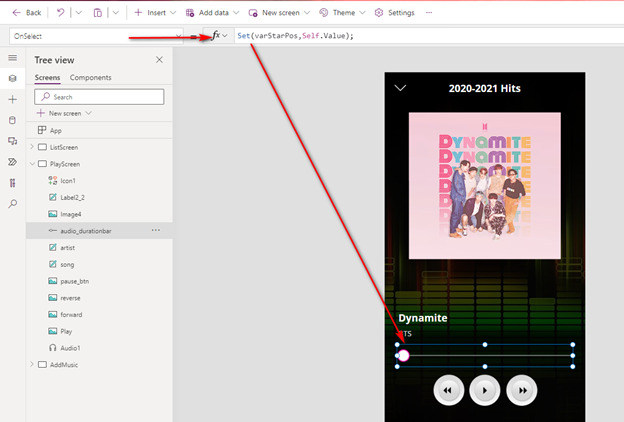
Task: Select audio_durationbar in the tree
Action: tap(86, 231)
